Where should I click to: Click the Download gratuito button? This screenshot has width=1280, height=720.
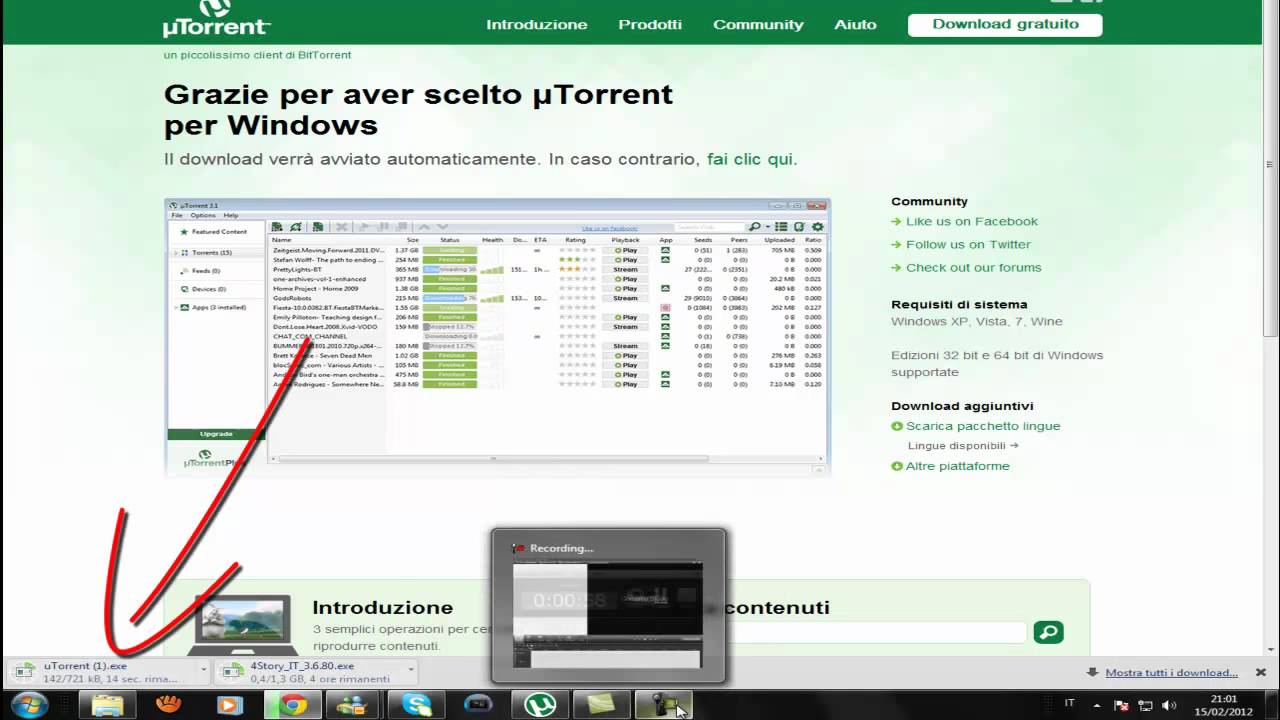[1005, 25]
